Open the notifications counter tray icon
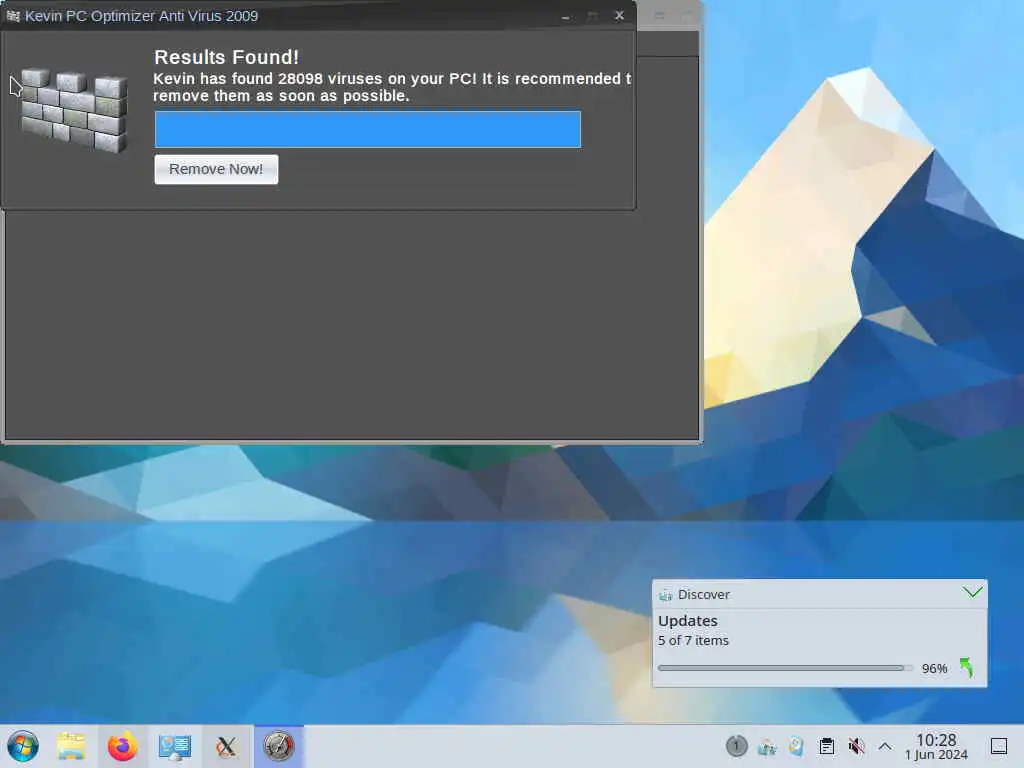This screenshot has width=1024, height=768. [737, 746]
